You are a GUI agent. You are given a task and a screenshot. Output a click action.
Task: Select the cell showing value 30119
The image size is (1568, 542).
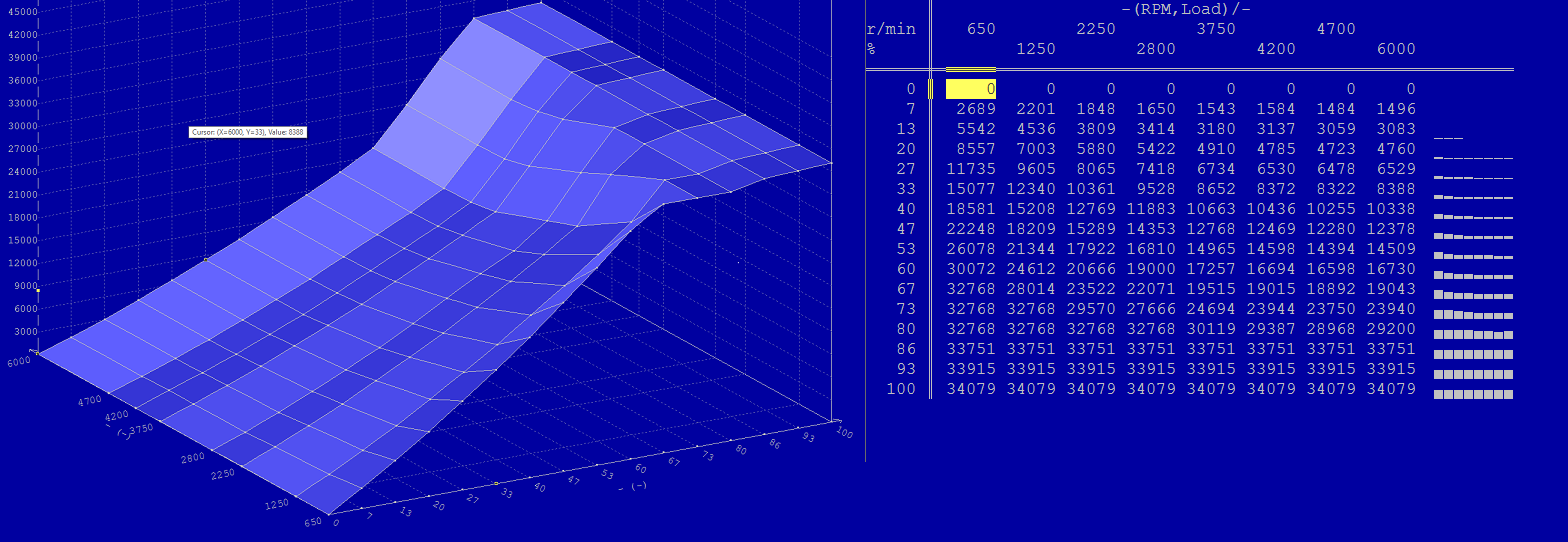(x=1210, y=329)
